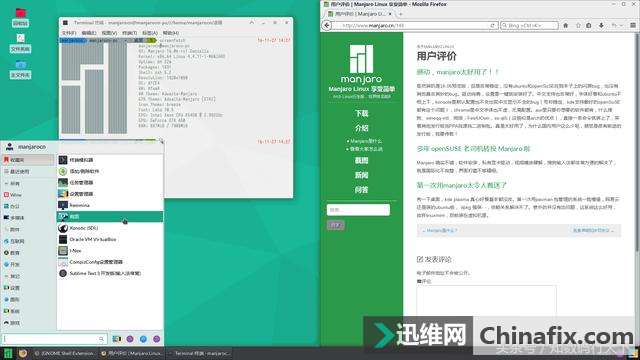Screen dimensions: 640x360
Task: Launch Oracle VM VirtualBox from app menu
Action: click(110, 239)
